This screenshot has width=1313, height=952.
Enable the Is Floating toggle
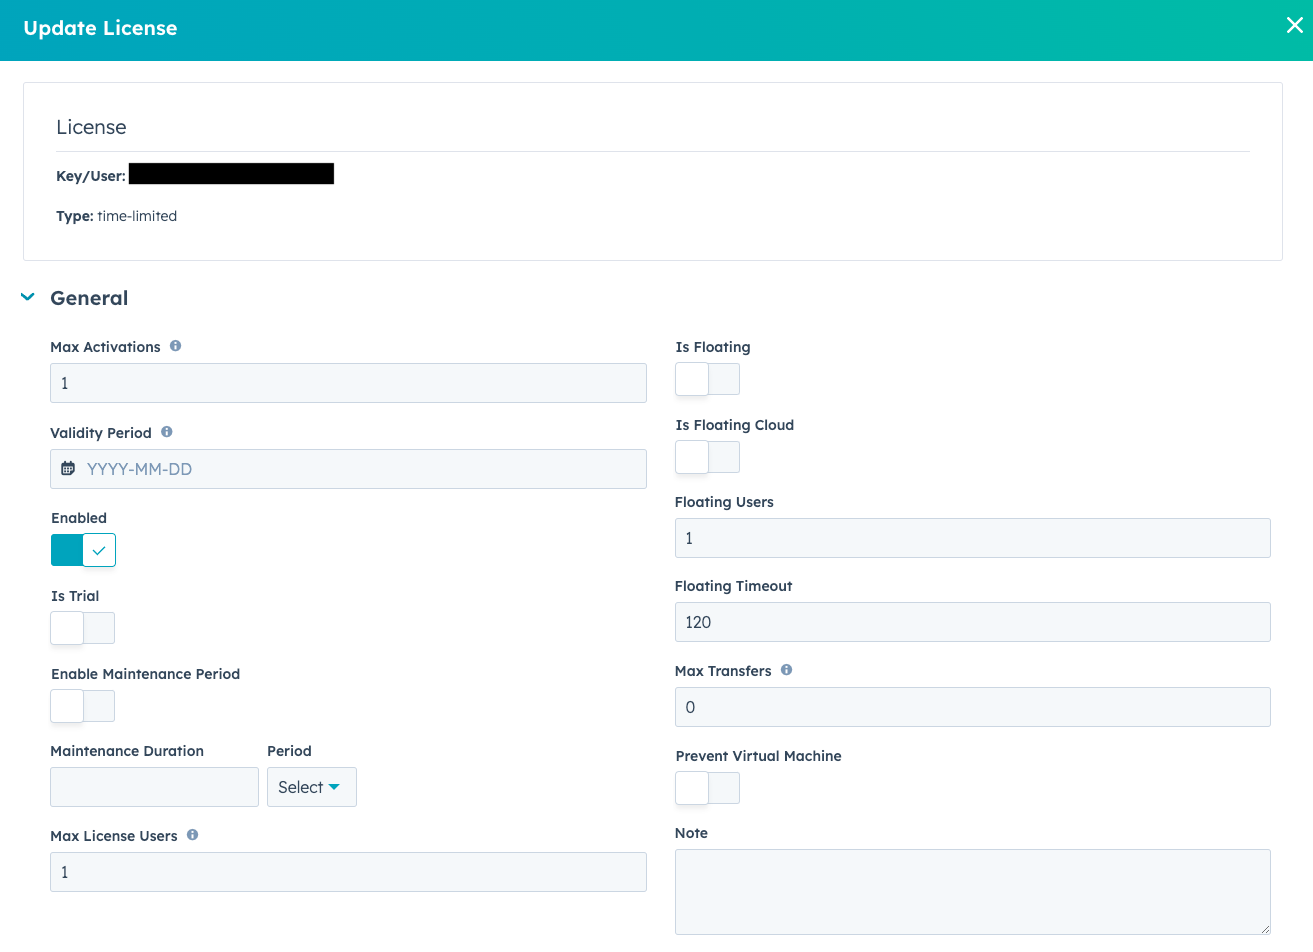coord(707,379)
